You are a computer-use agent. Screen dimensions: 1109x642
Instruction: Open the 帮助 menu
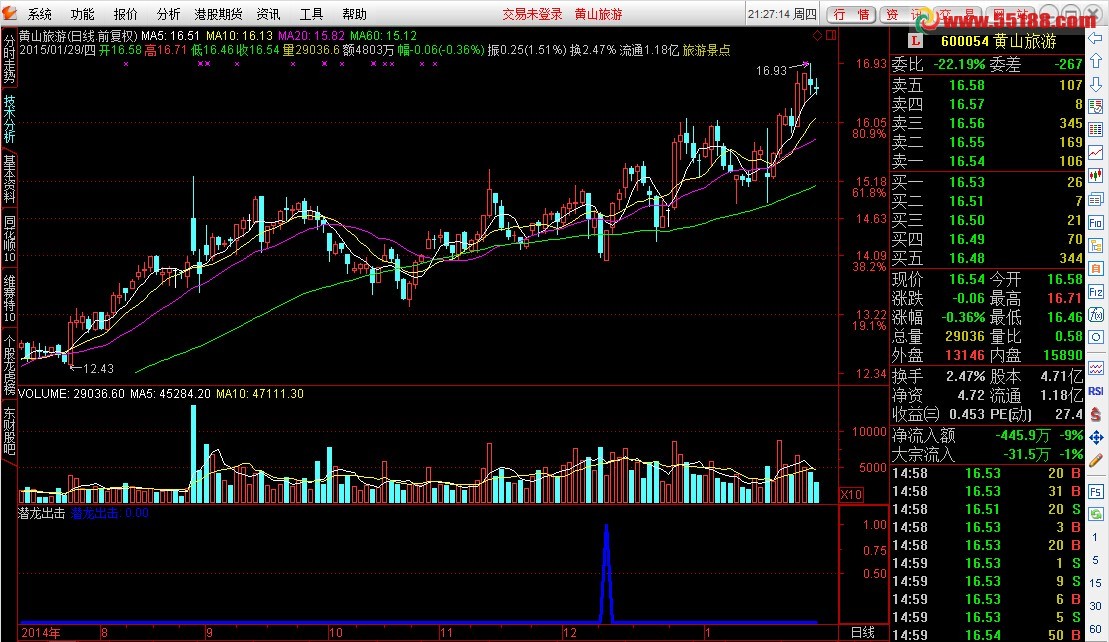[354, 14]
